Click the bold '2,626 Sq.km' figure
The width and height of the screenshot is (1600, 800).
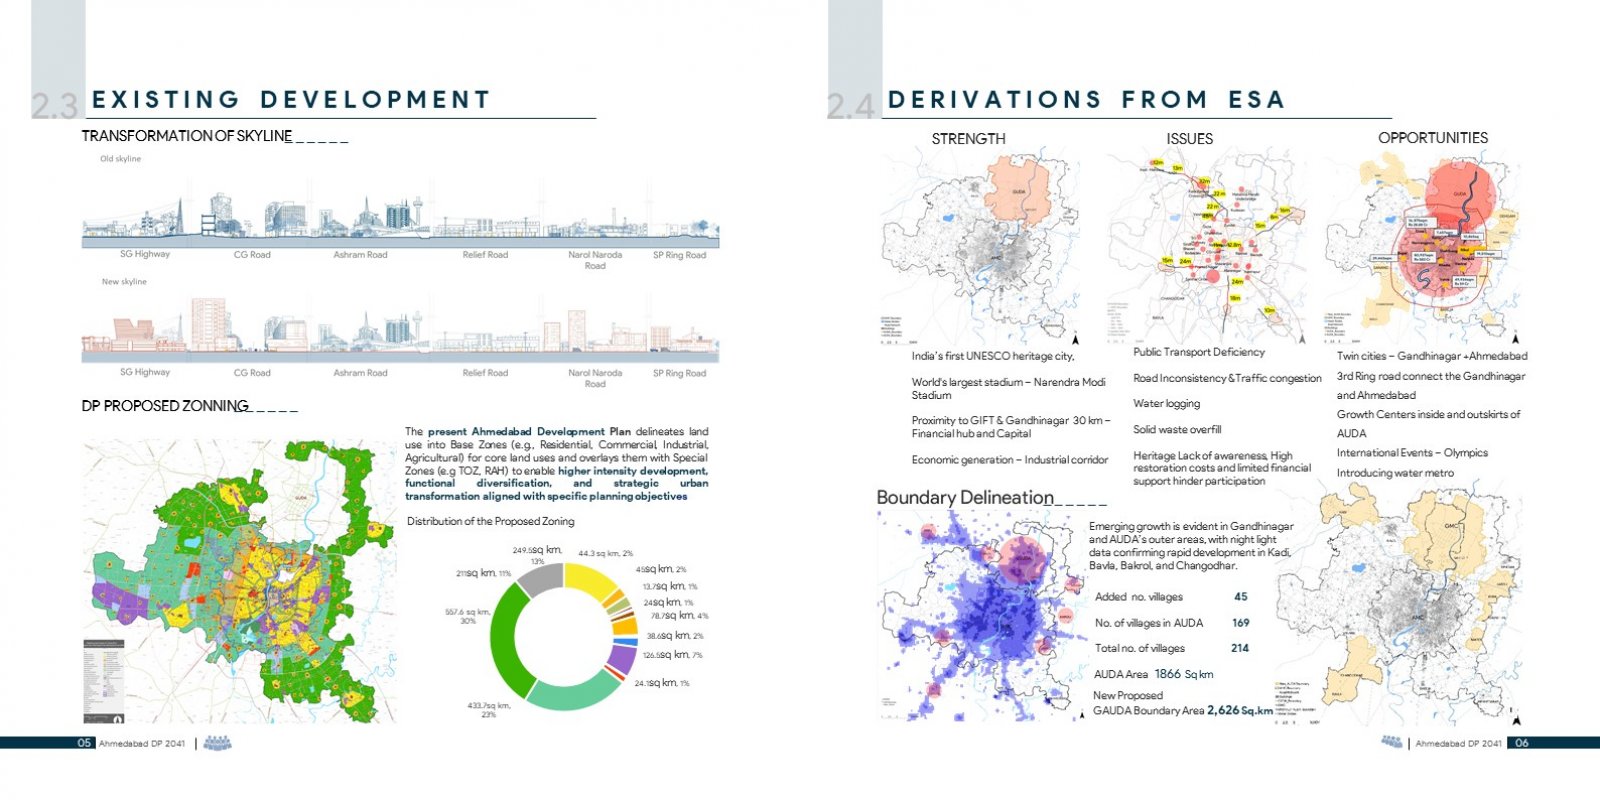coord(1240,710)
